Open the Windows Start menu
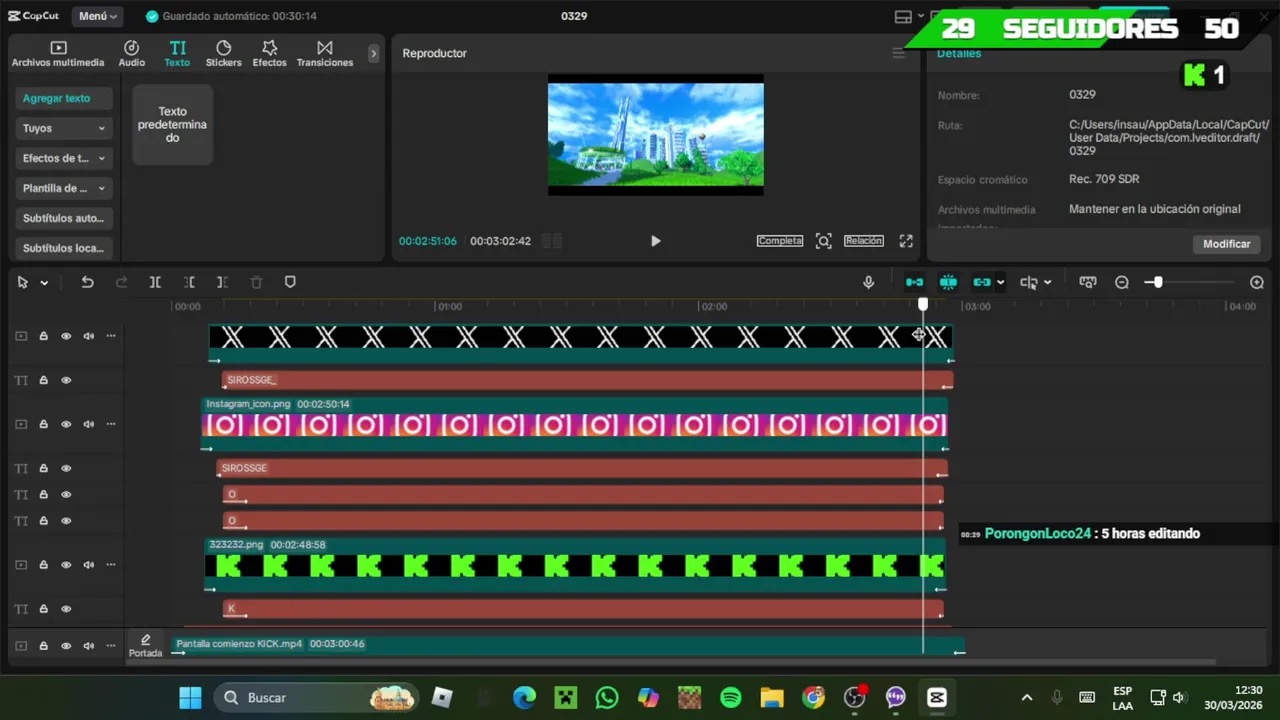Screen dimensions: 1280x720 coord(190,697)
